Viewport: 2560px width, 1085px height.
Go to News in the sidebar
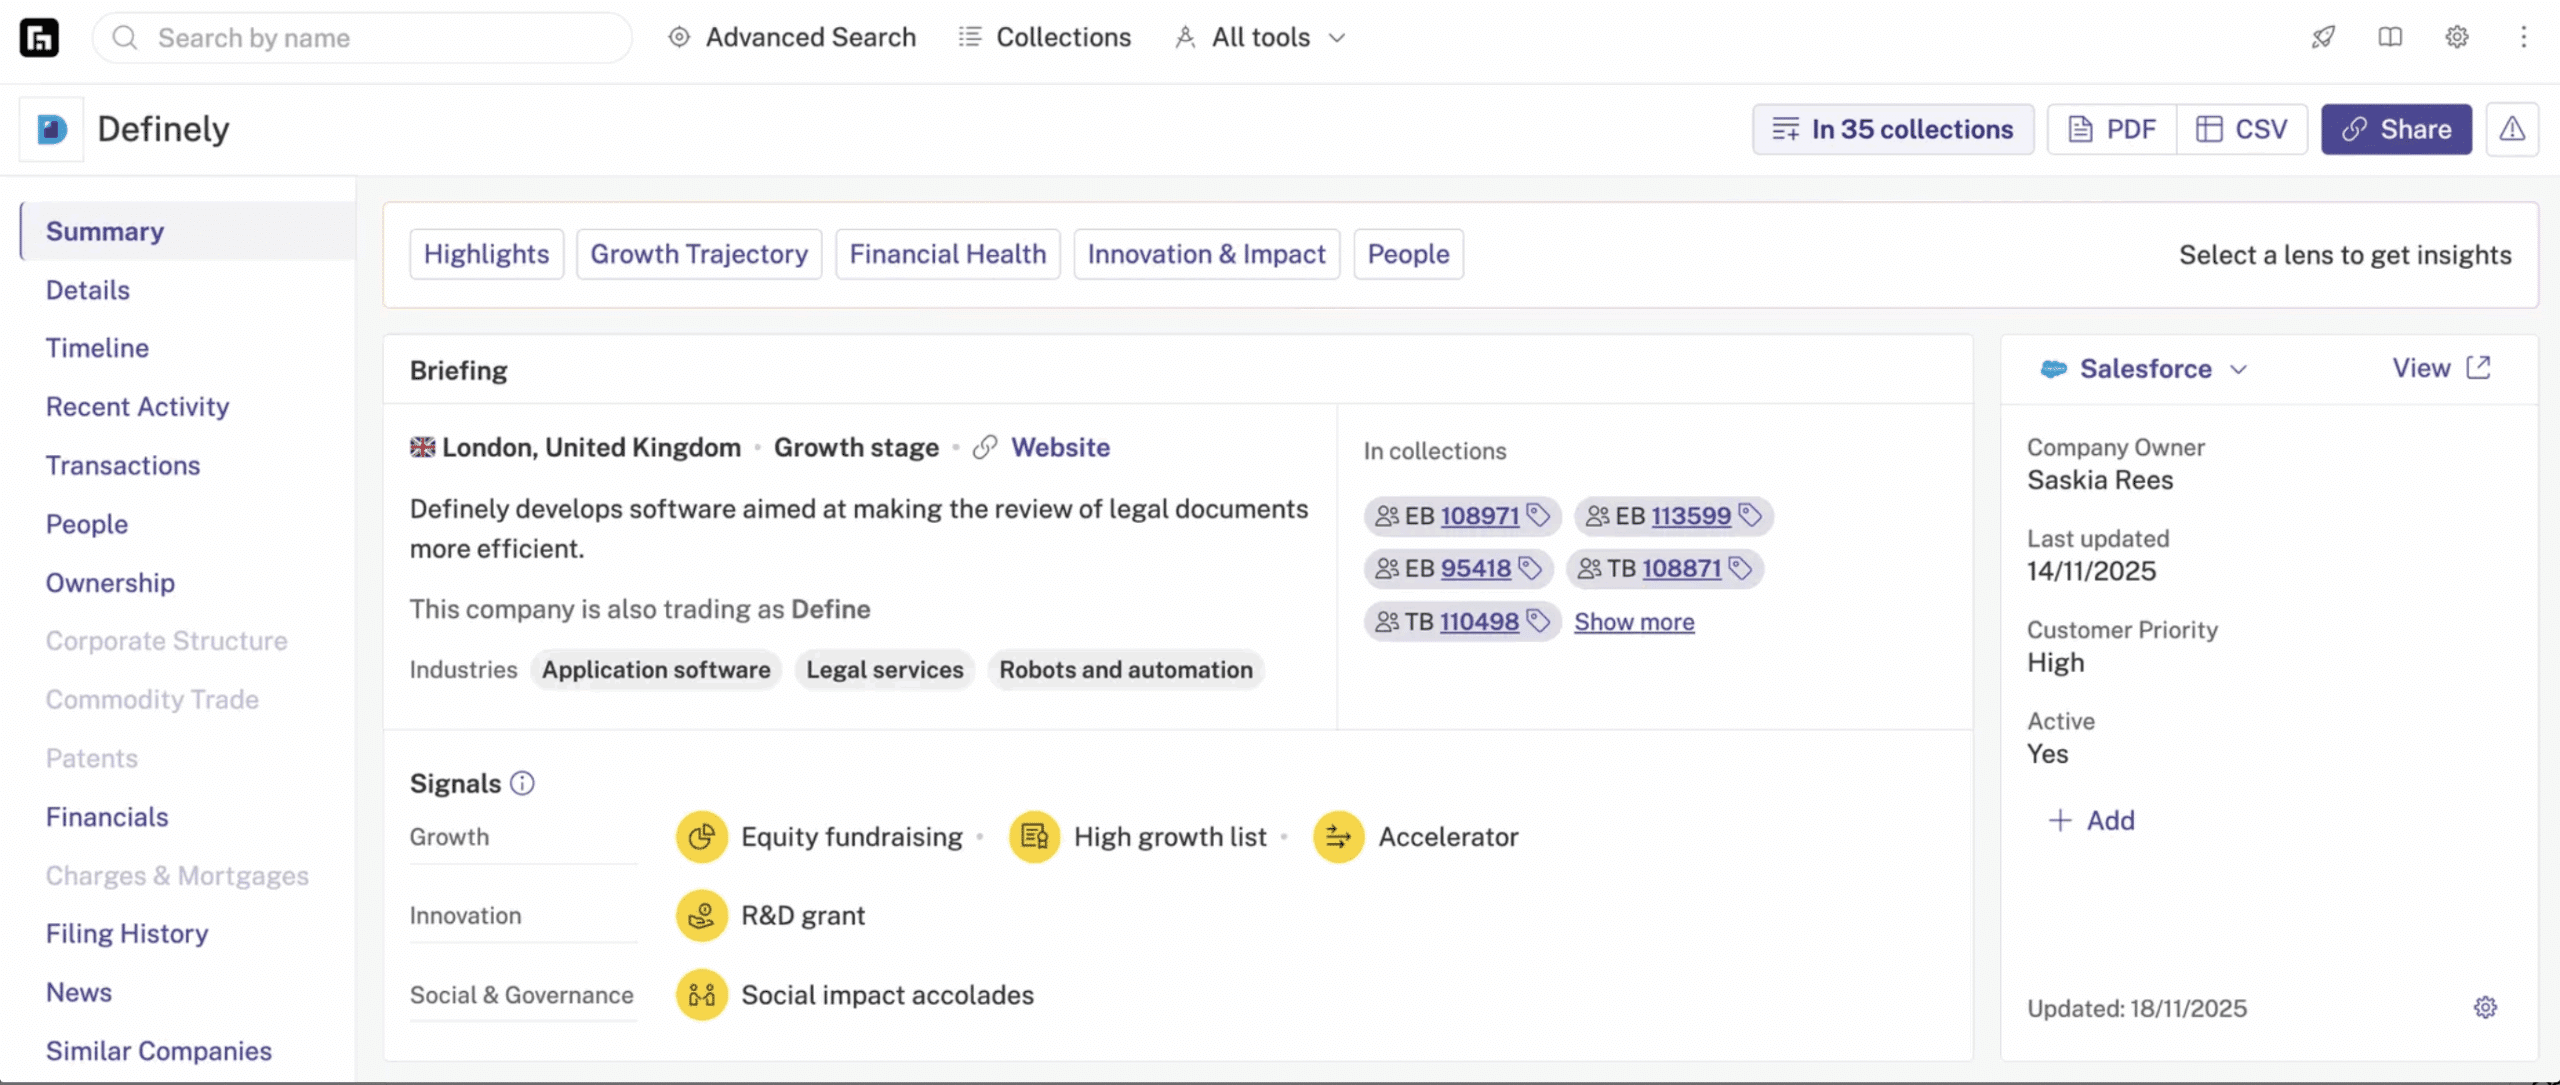[x=79, y=992]
